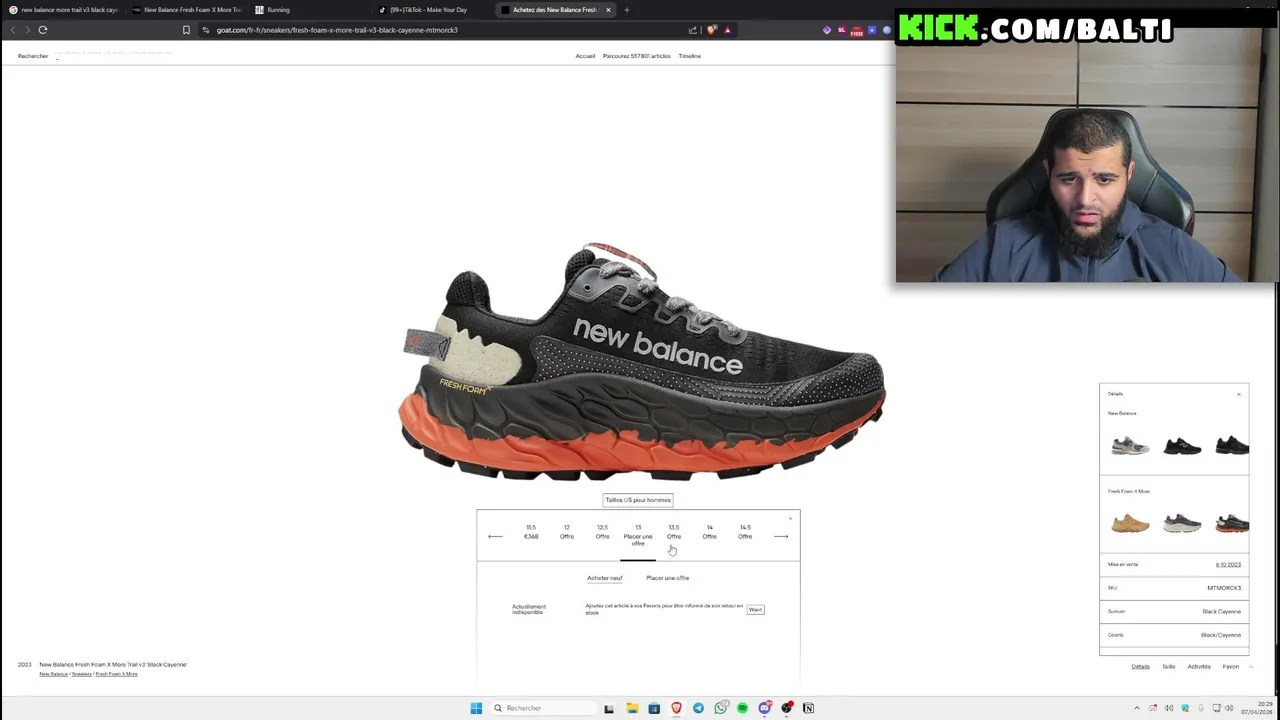1280x720 pixels.
Task: Open the Timeline link in GOAT header
Action: pos(690,56)
